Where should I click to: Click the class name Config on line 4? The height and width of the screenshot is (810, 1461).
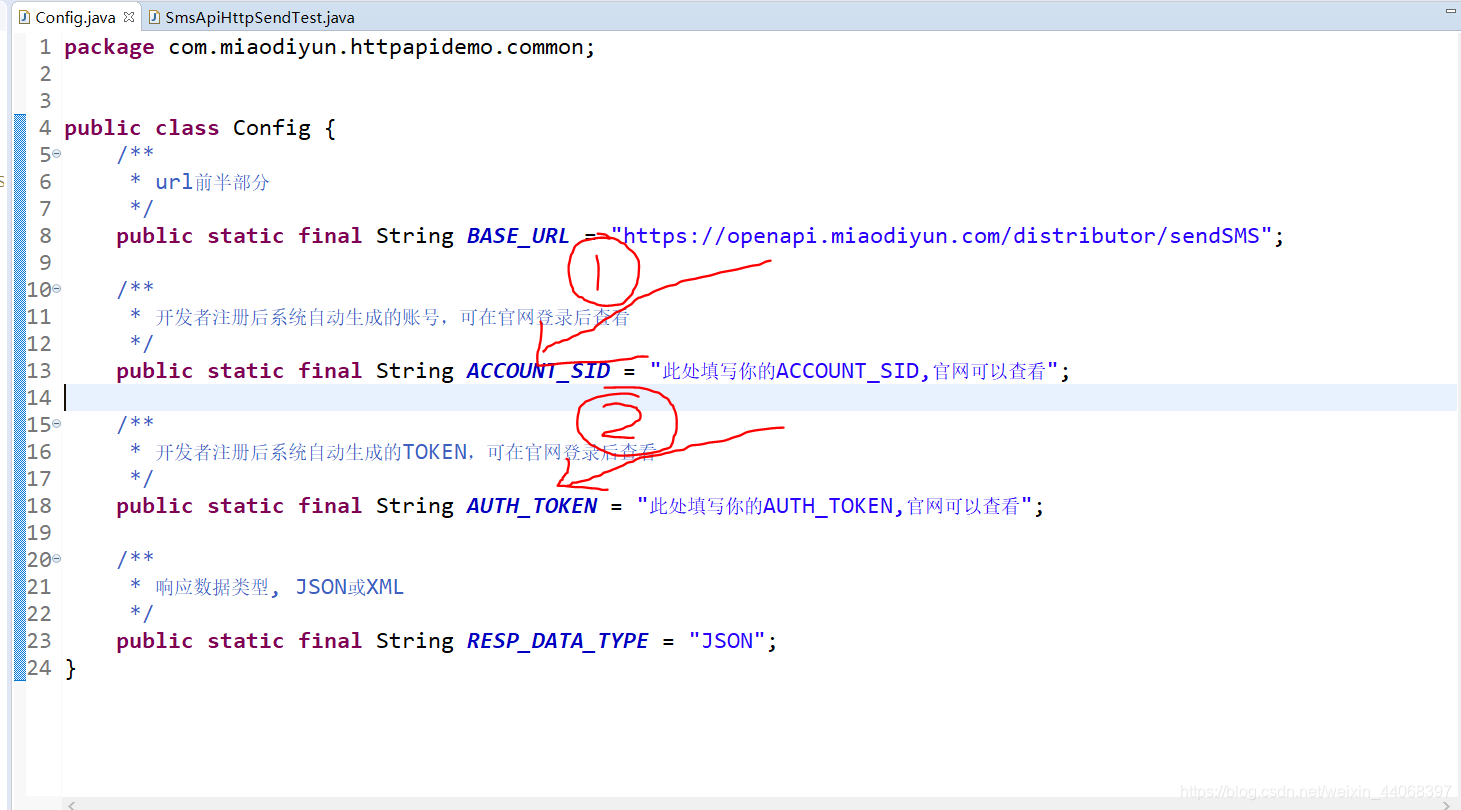[x=272, y=128]
